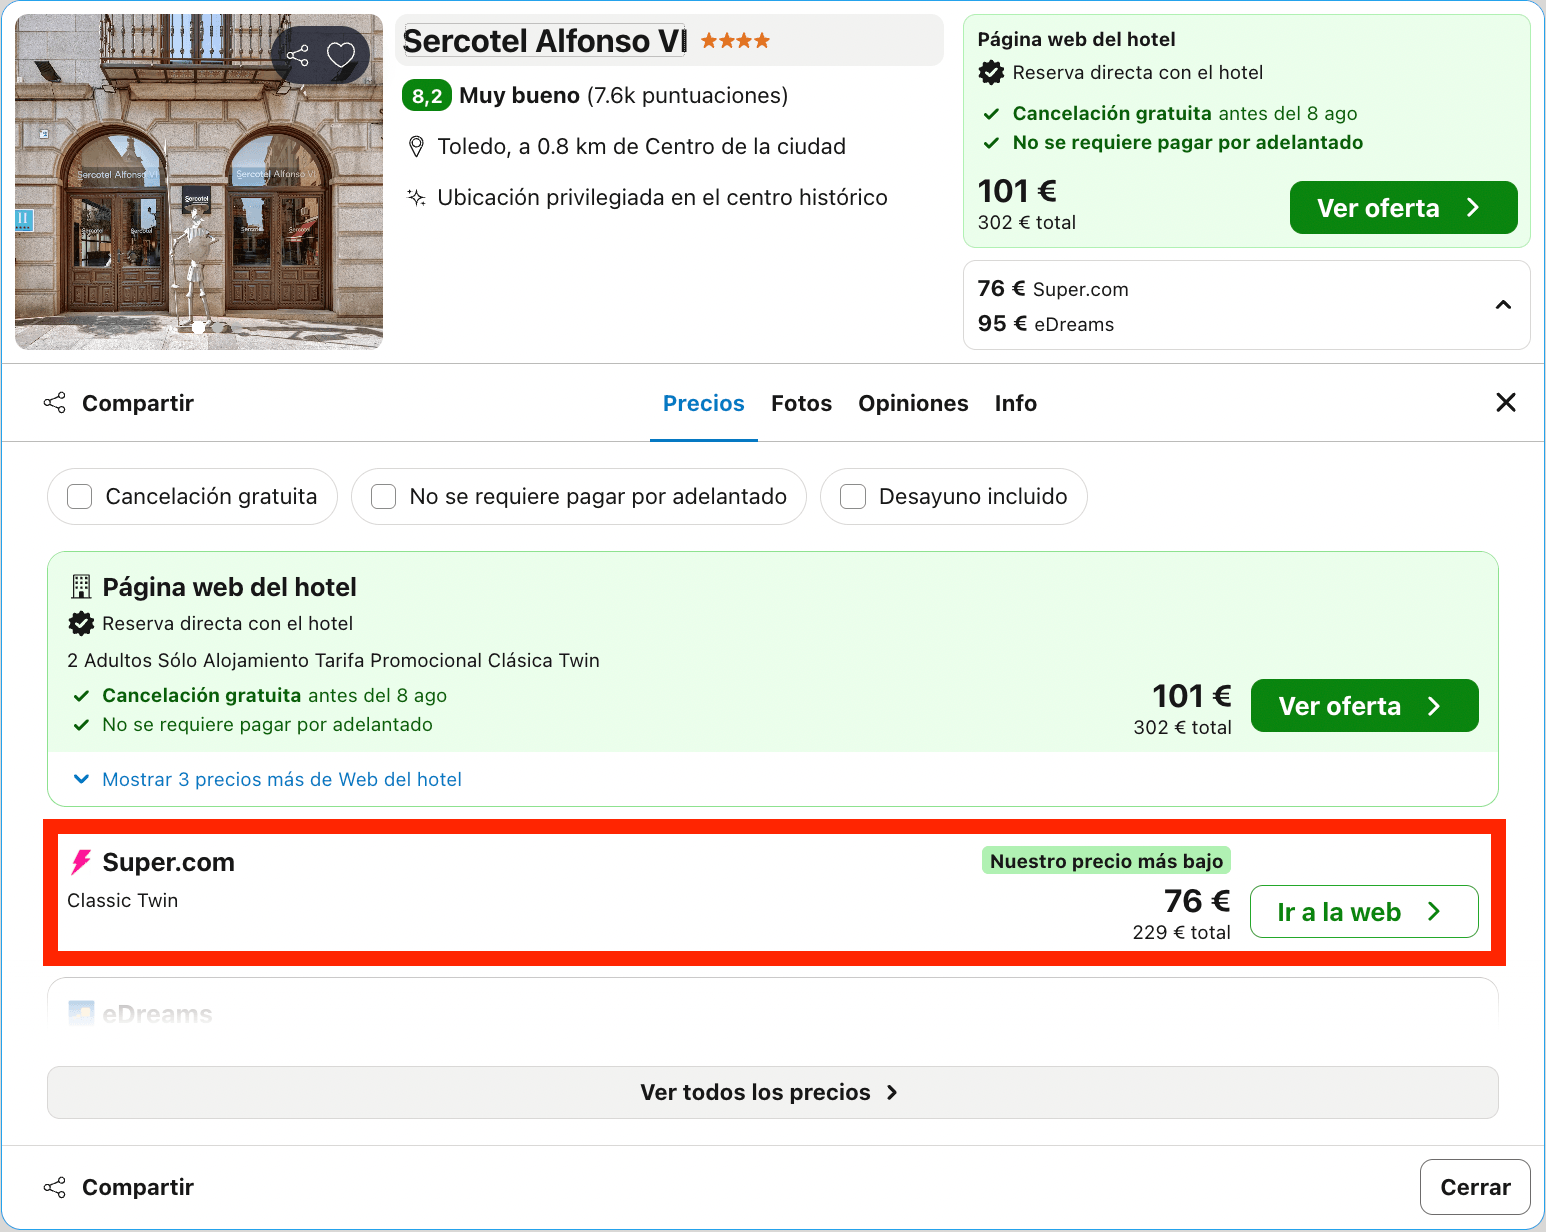This screenshot has height=1232, width=1546.
Task: Open the Fotos tab
Action: (x=801, y=403)
